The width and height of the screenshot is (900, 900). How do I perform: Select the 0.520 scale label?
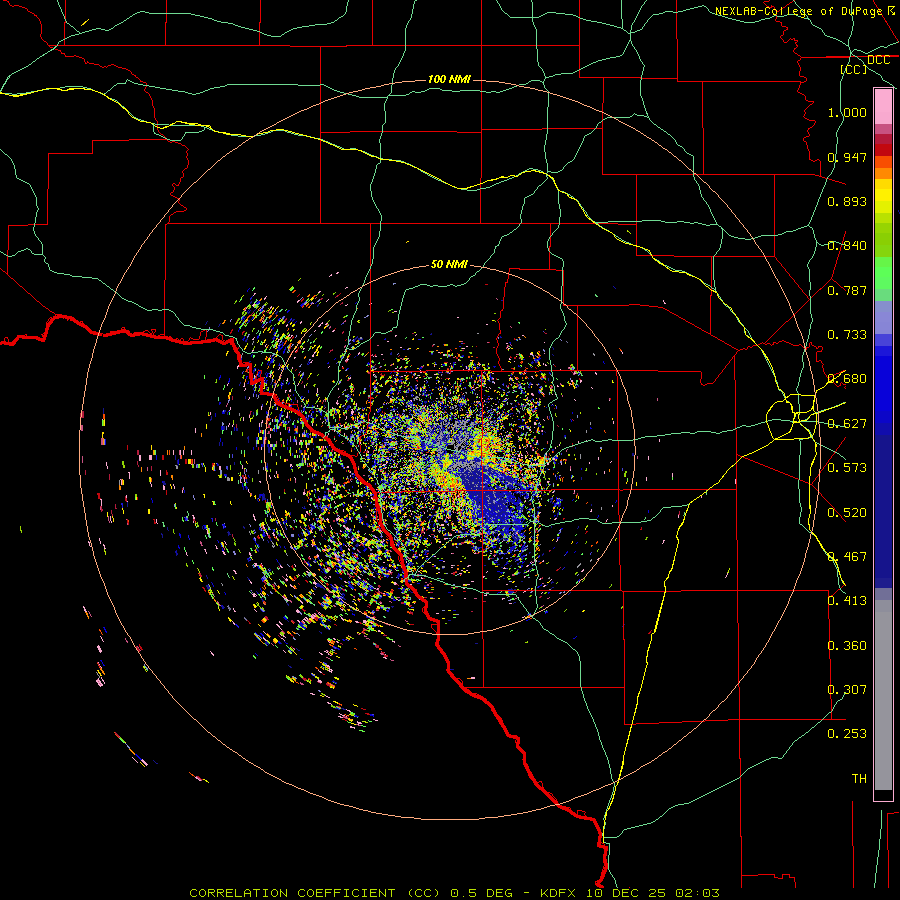847,513
